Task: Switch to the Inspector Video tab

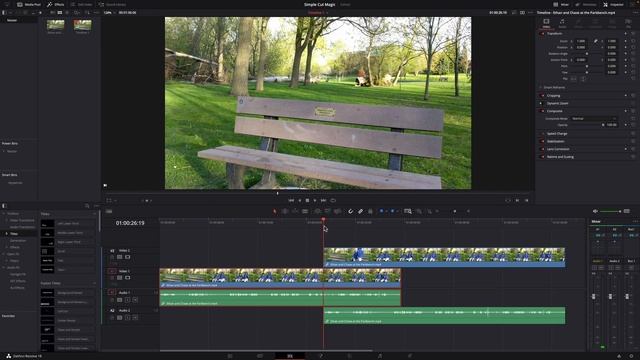Action: 546,23
